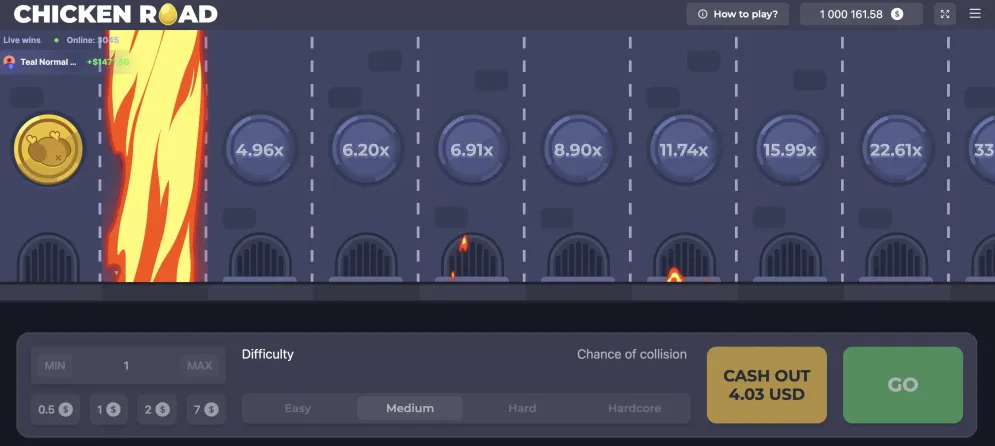Click the Live wins label
Viewport: 995px width, 446px height.
click(x=22, y=40)
